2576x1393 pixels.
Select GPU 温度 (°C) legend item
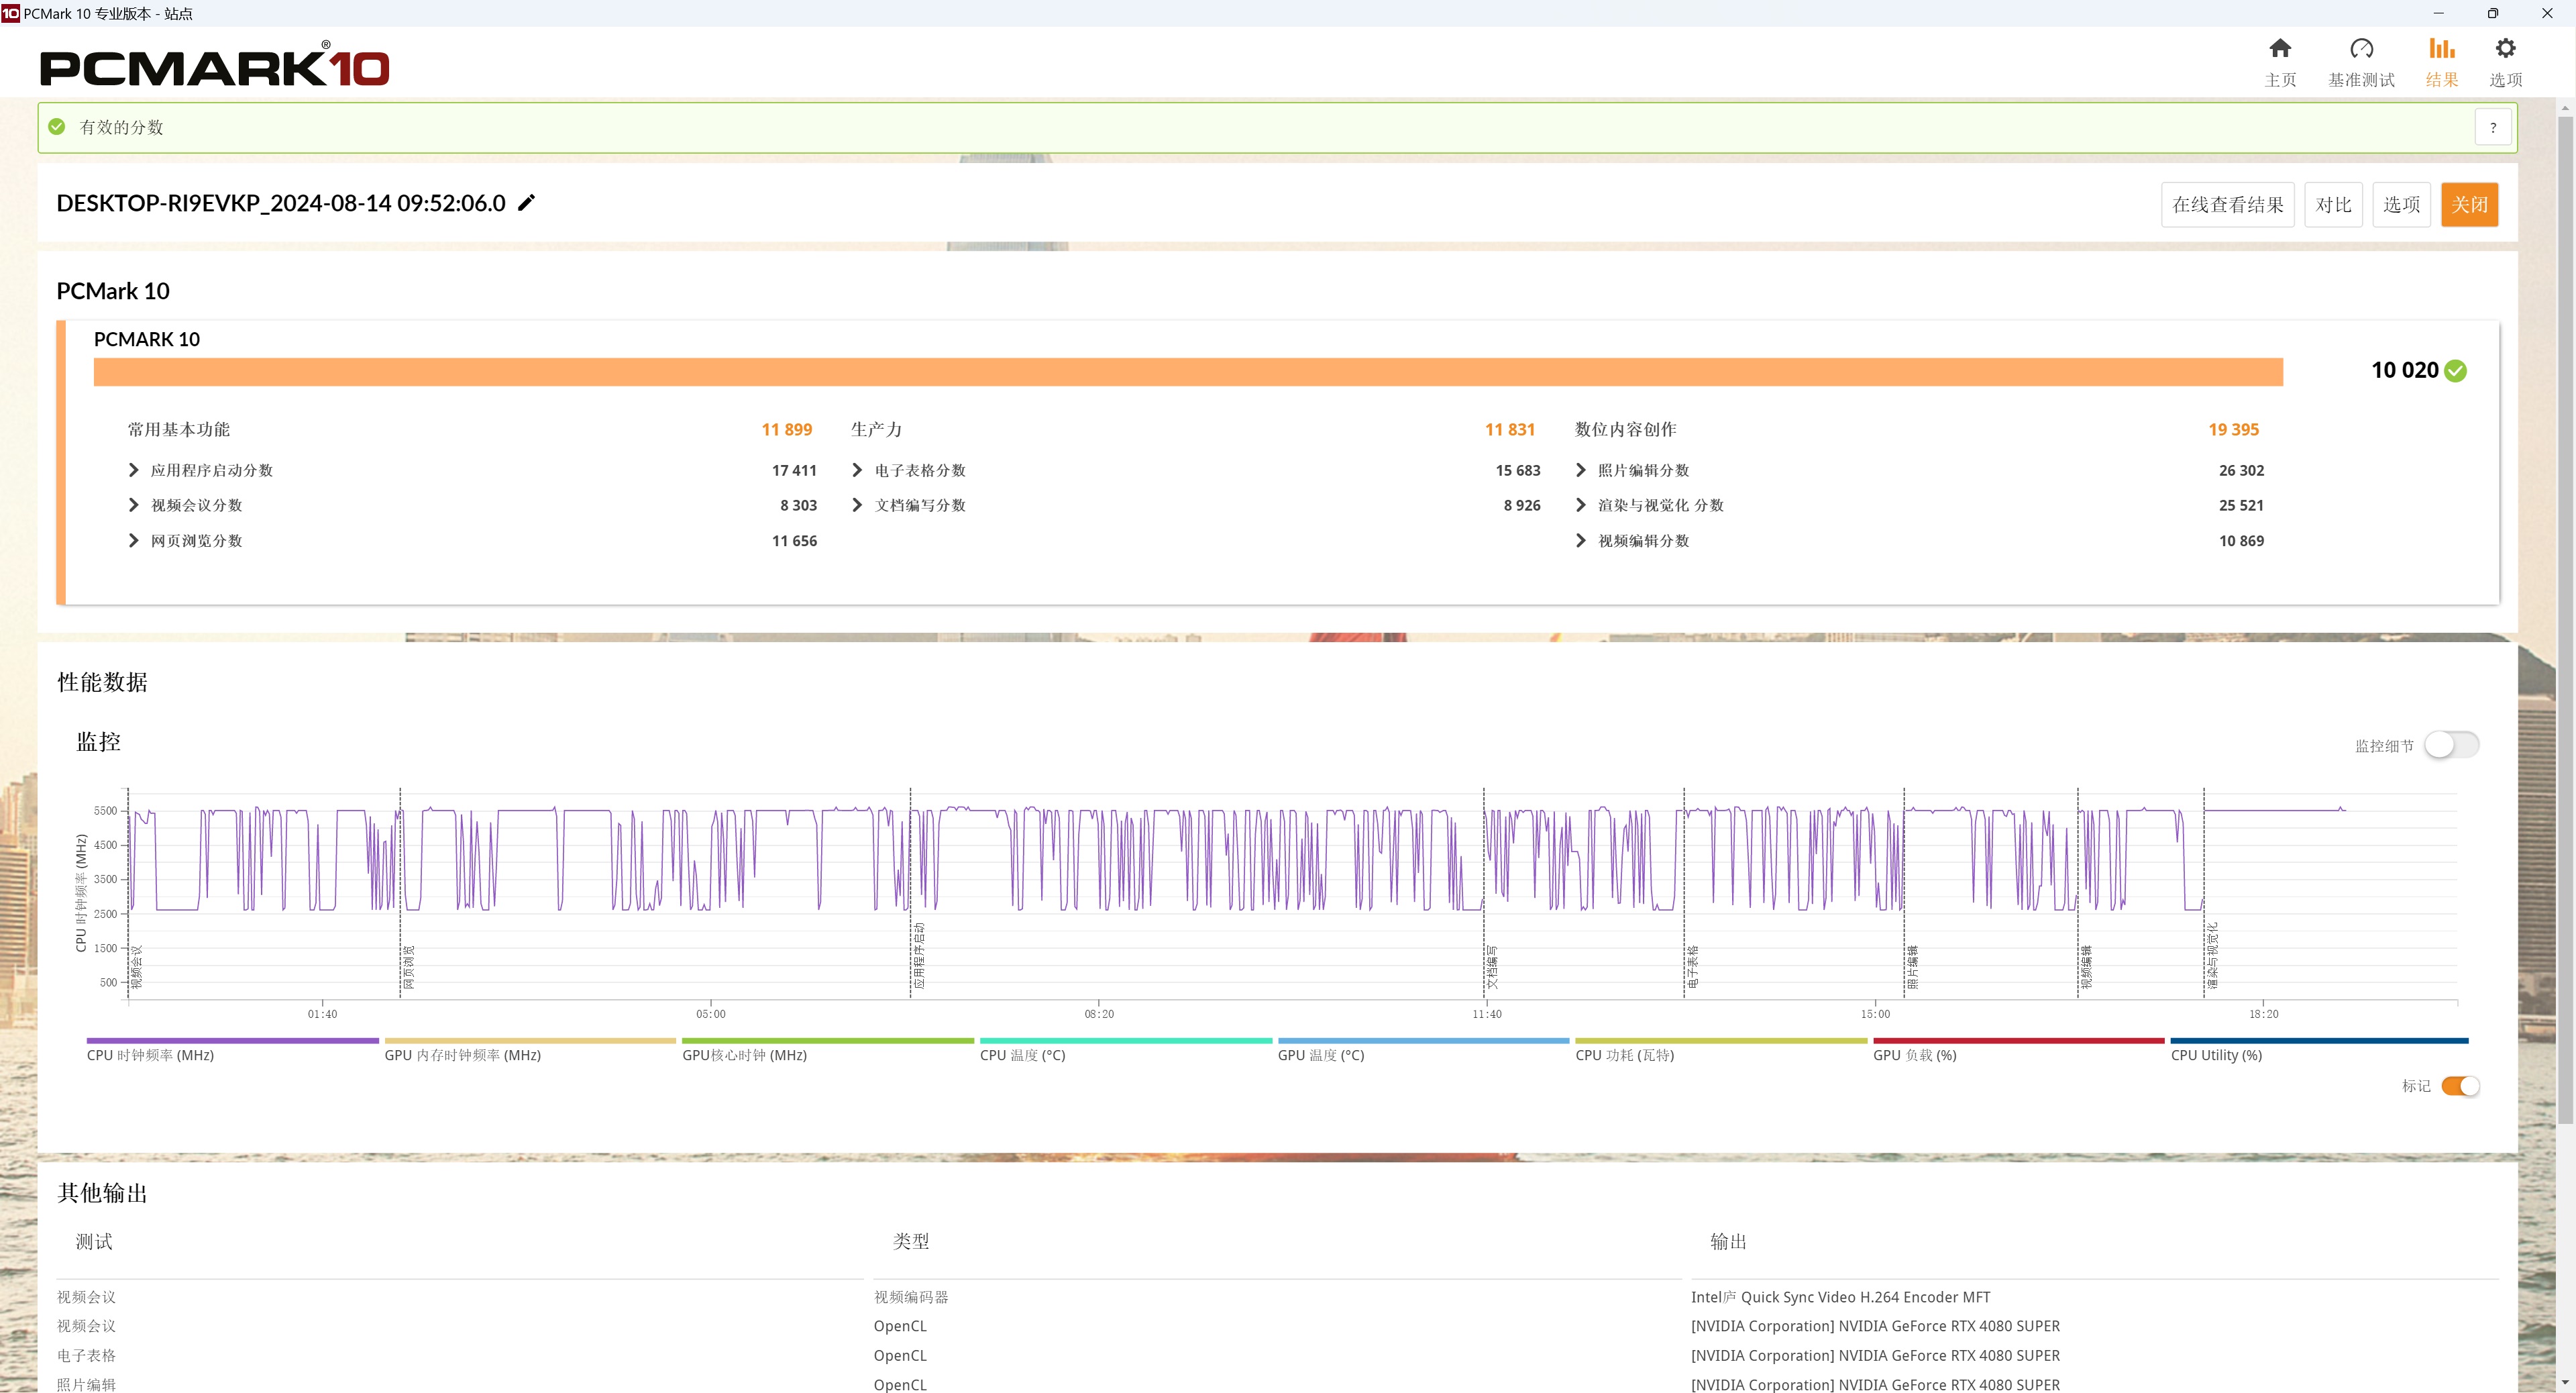coord(1423,1050)
